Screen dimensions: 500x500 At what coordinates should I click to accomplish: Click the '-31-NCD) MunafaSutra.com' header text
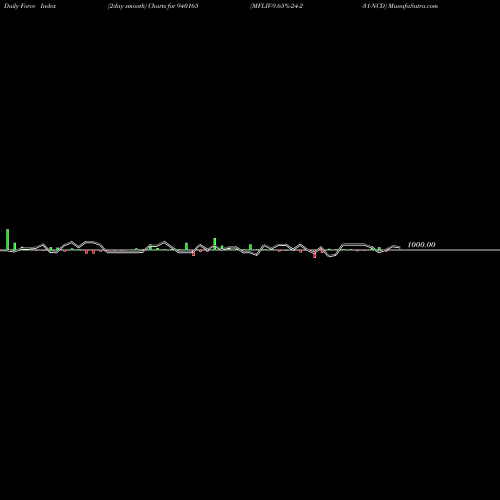(x=400, y=6)
